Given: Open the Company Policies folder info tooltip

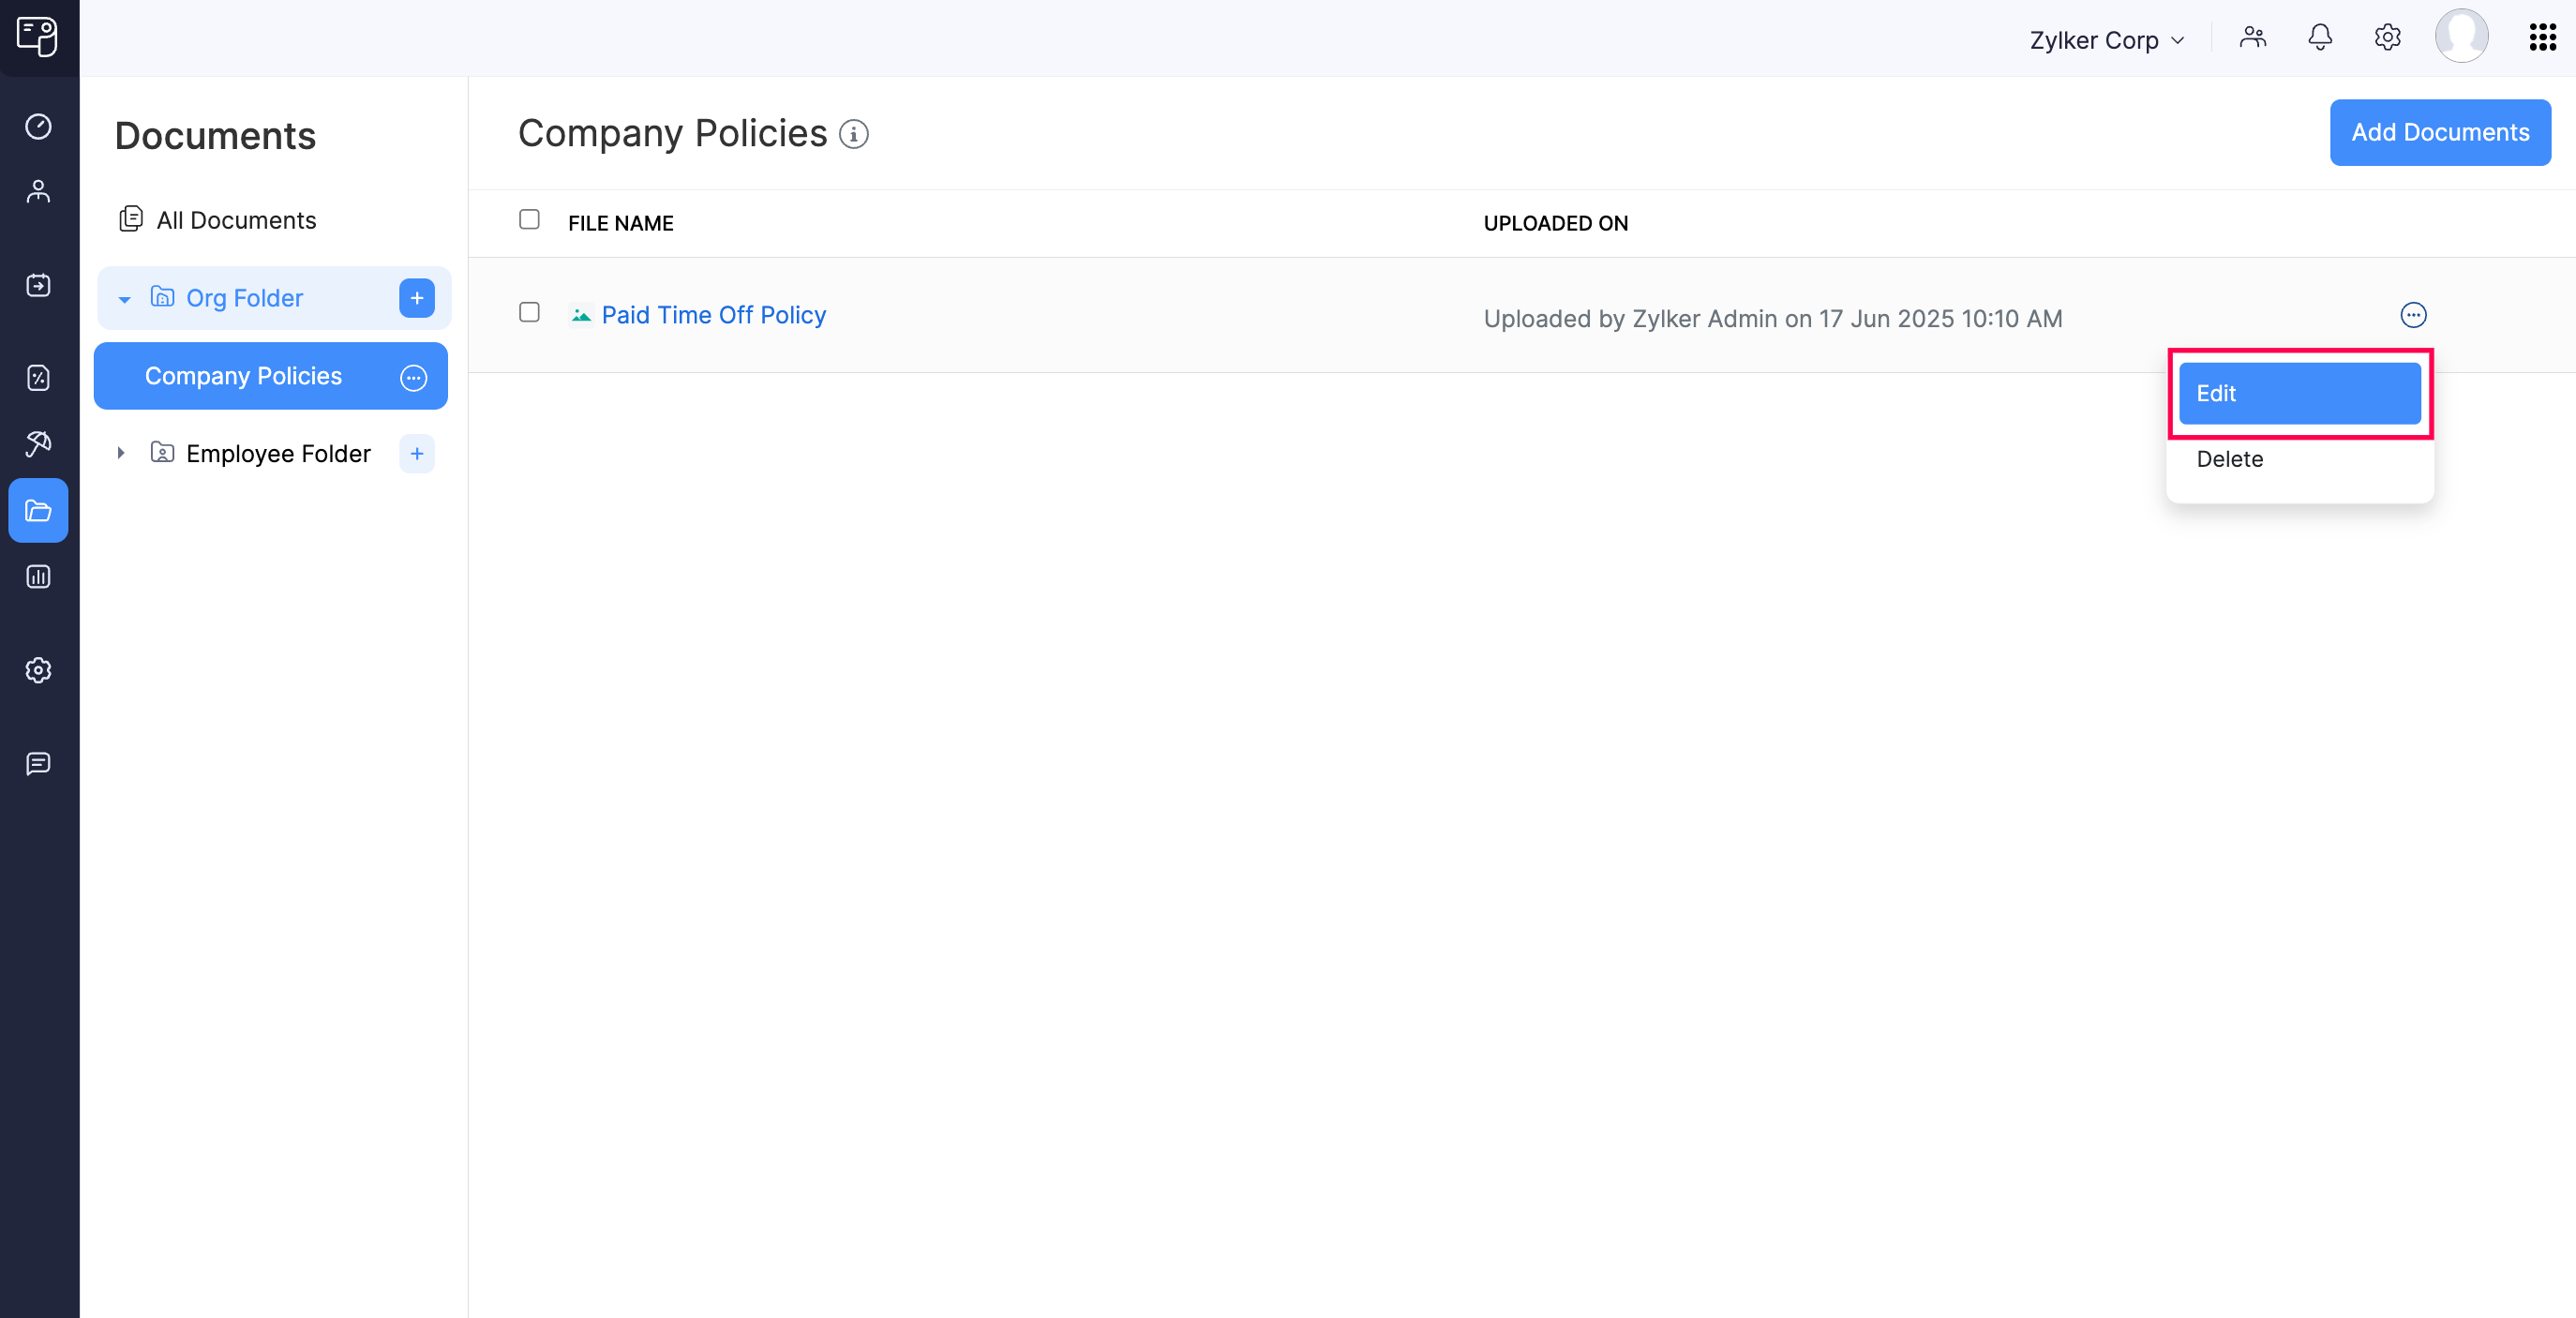Looking at the screenshot, I should click(x=854, y=135).
